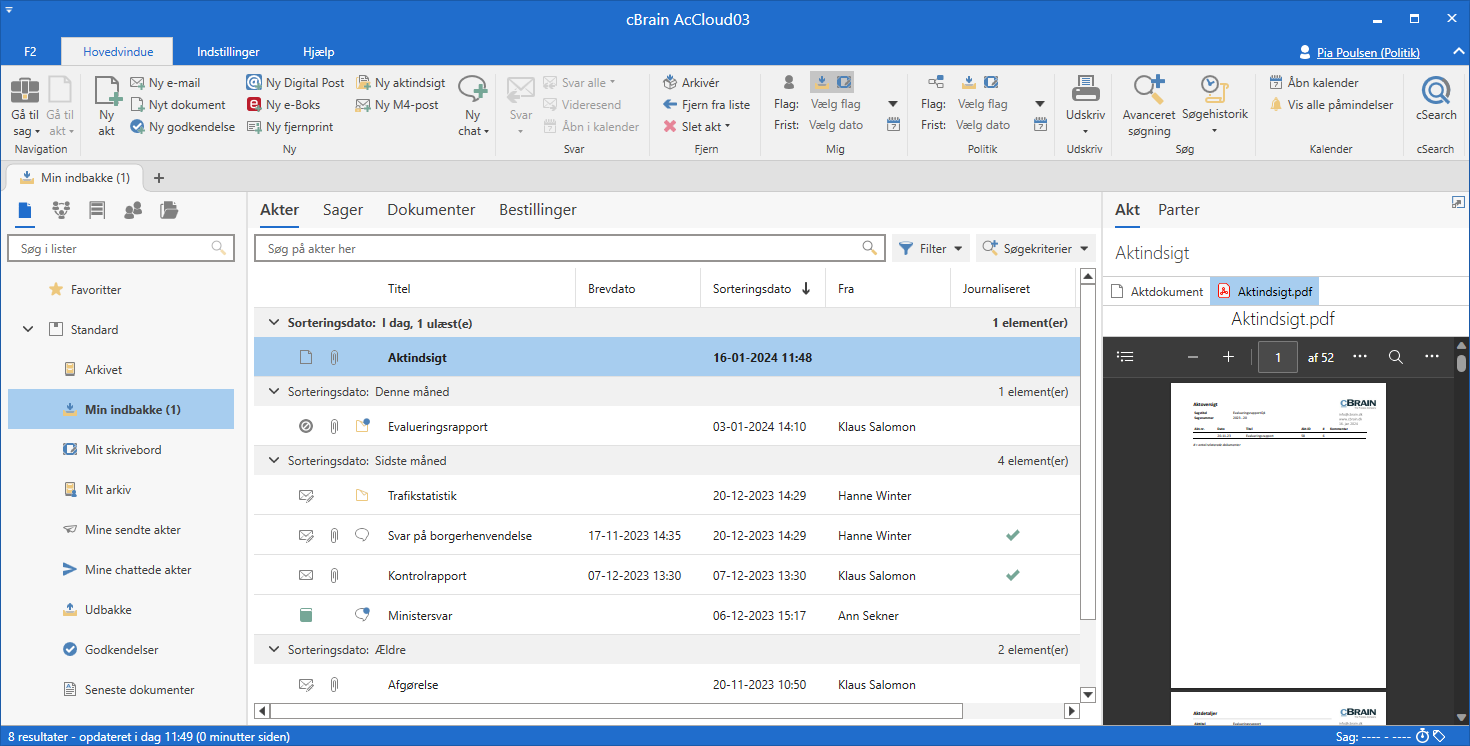Click Ny Digital Post in the ribbon
1470x746 pixels.
(296, 83)
